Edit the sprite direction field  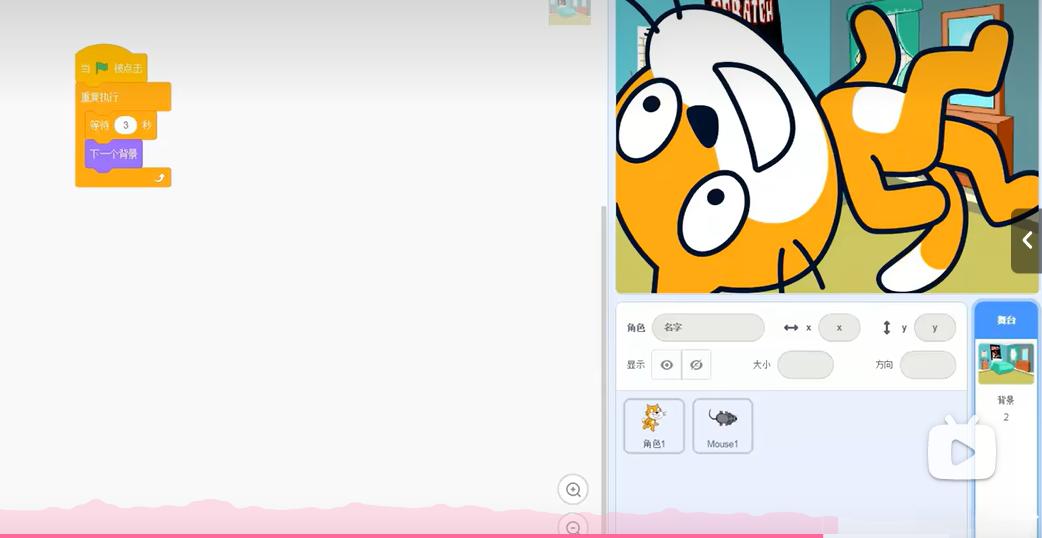(x=928, y=365)
